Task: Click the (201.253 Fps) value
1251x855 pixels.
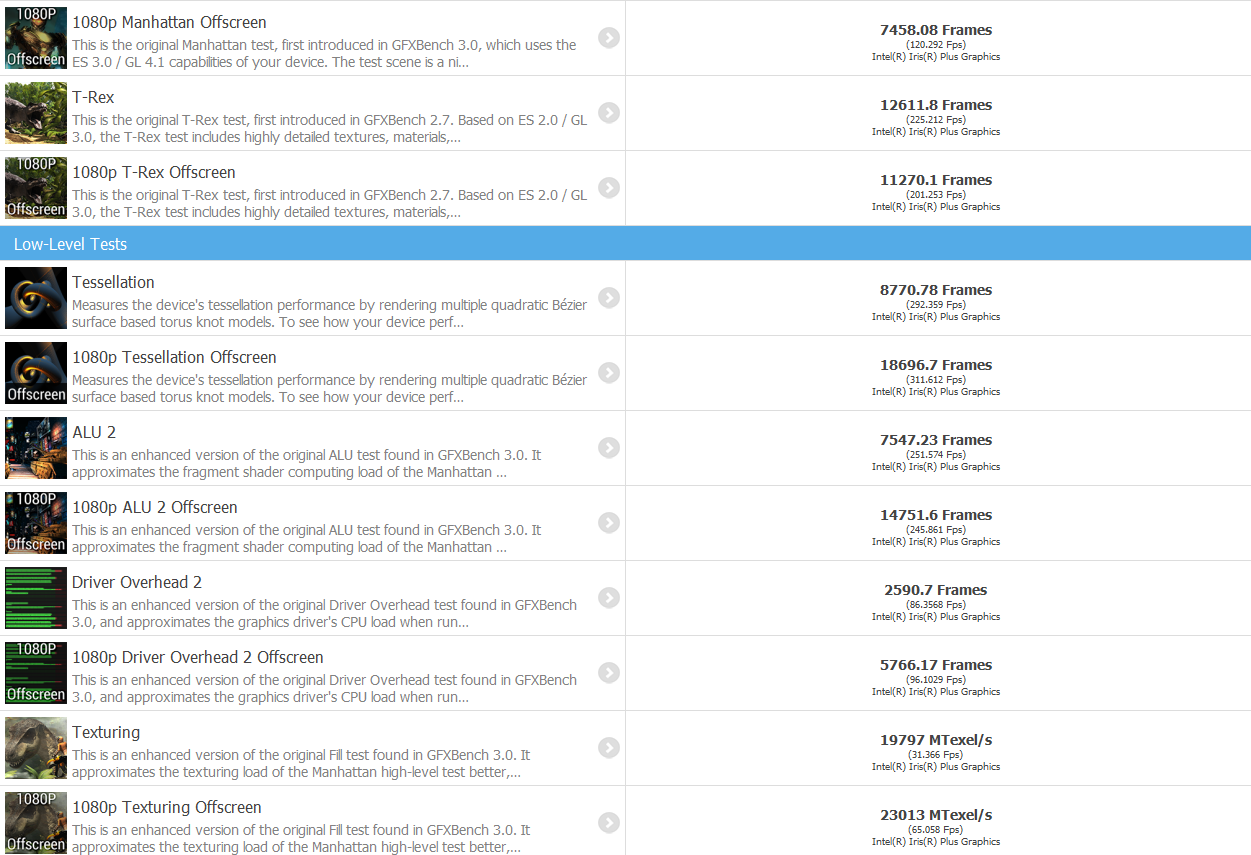Action: click(936, 195)
